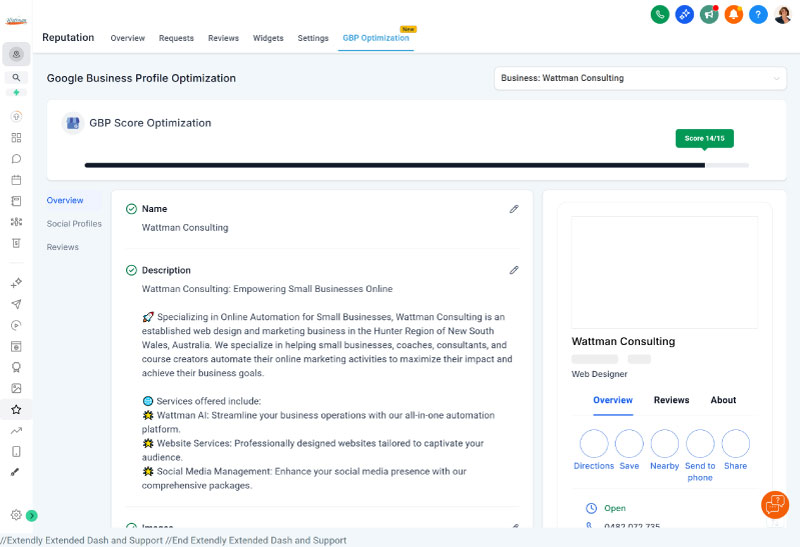Click the Nearby button in preview
This screenshot has height=547, width=800.
tap(664, 450)
